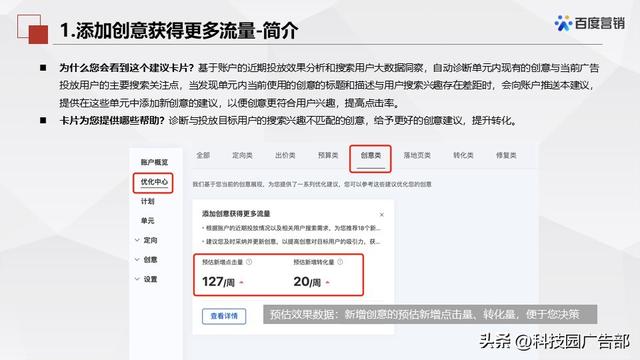640x360 pixels.
Task: Go to 单元 in the sidebar
Action: tap(147, 221)
